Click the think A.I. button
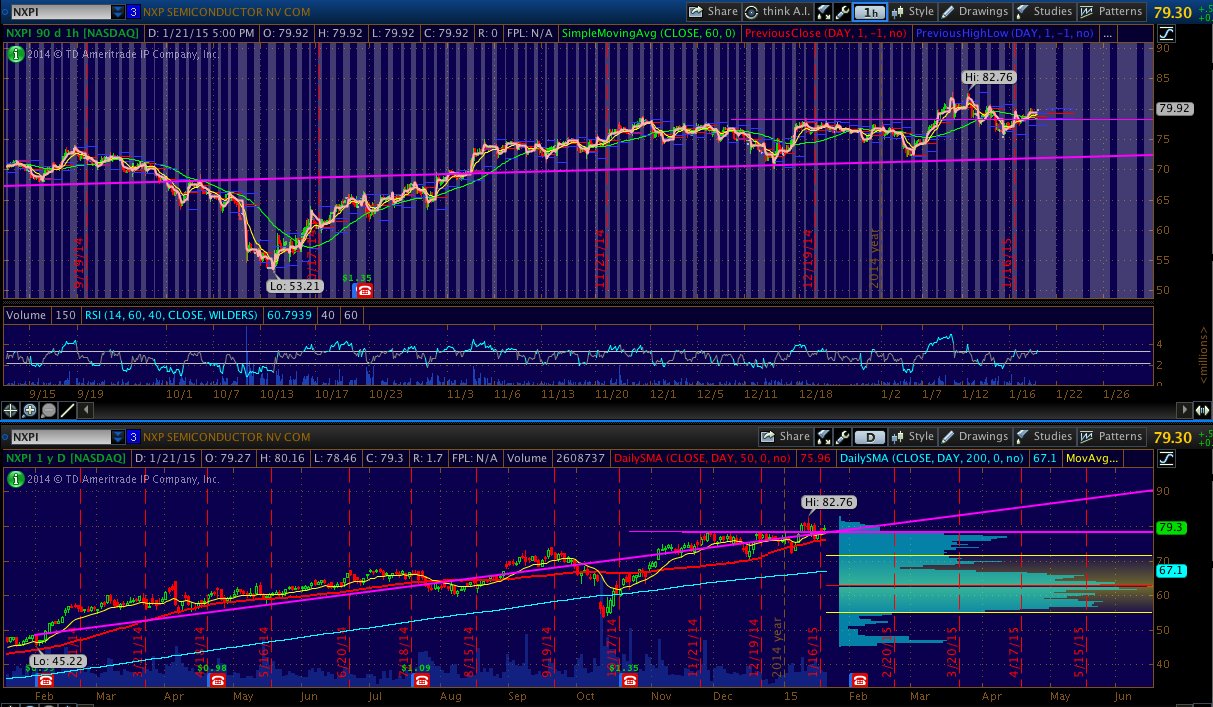 [777, 12]
